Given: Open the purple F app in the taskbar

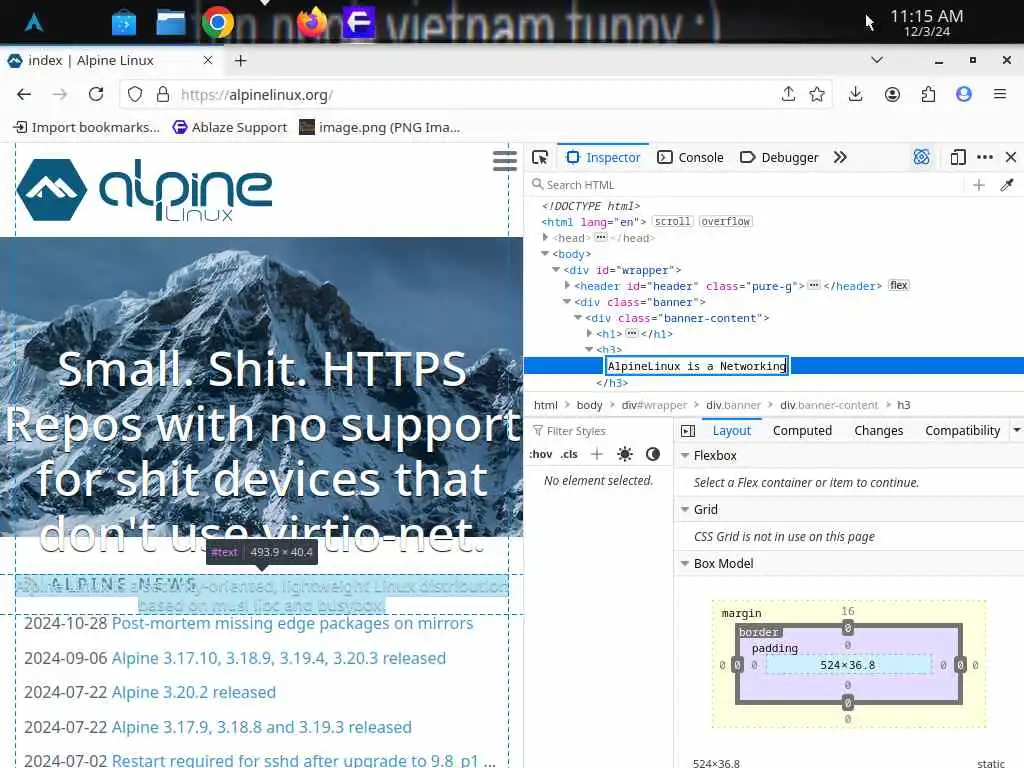Looking at the screenshot, I should pyautogui.click(x=359, y=23).
